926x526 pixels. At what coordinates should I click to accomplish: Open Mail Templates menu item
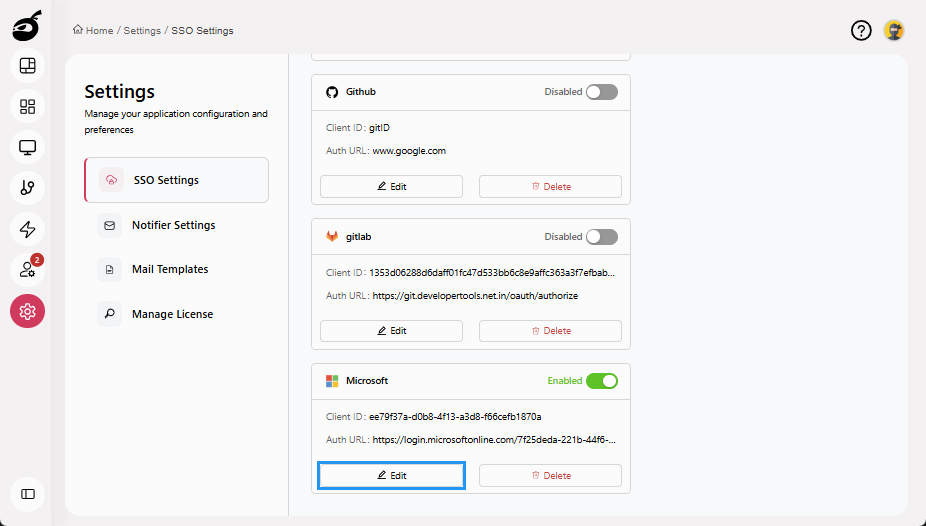[177, 269]
